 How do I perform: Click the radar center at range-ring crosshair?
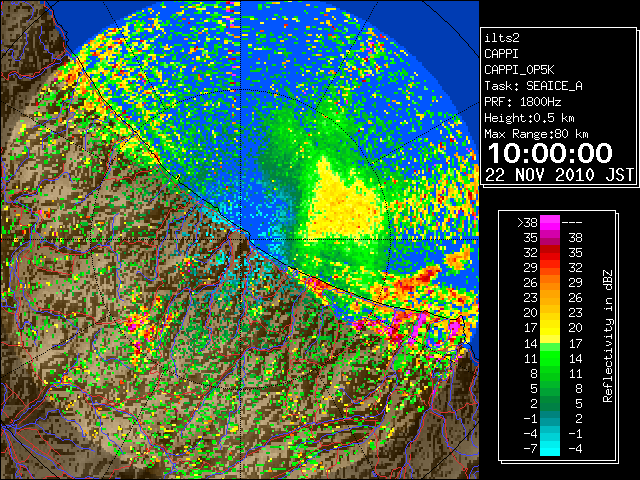241,239
